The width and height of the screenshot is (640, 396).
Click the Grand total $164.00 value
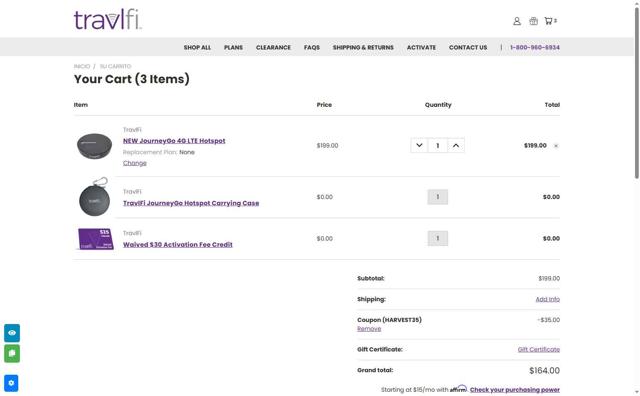tap(544, 371)
